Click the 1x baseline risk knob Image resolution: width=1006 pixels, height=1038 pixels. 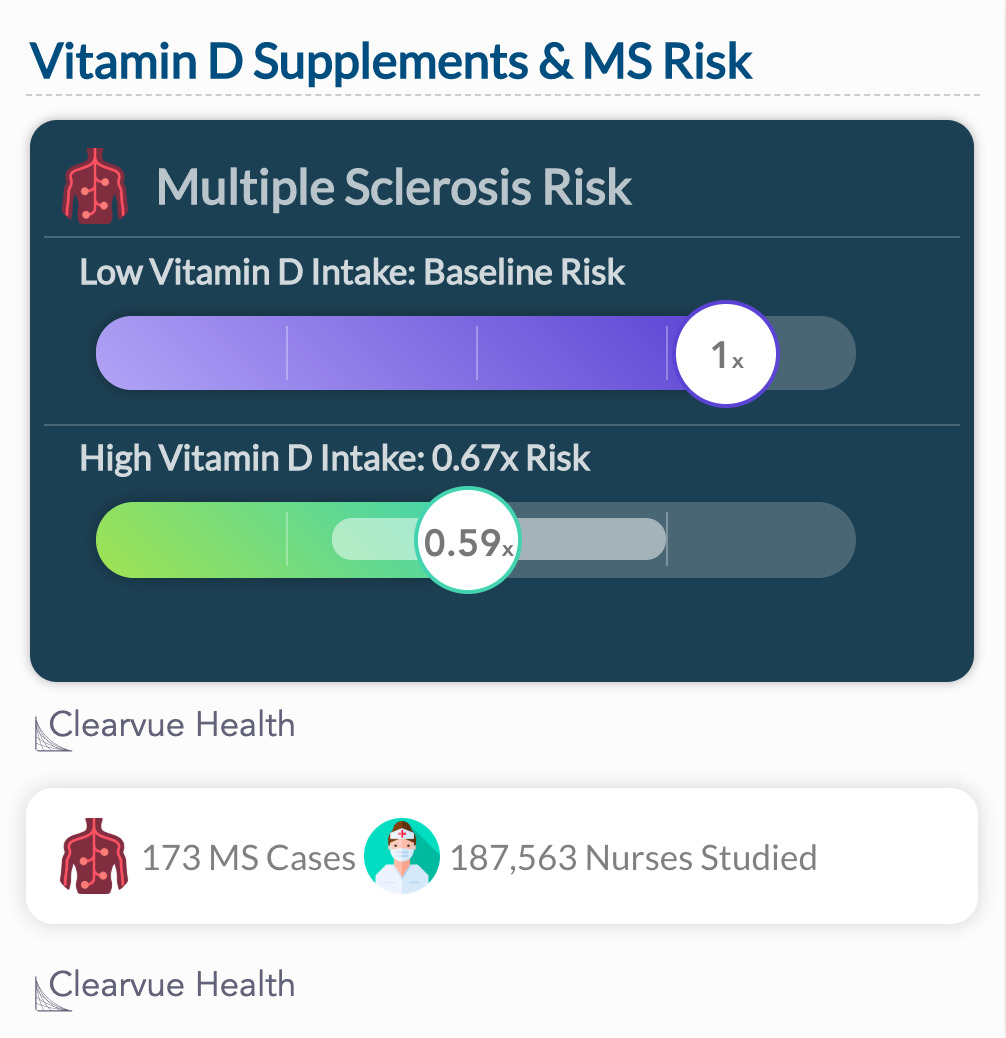click(726, 354)
